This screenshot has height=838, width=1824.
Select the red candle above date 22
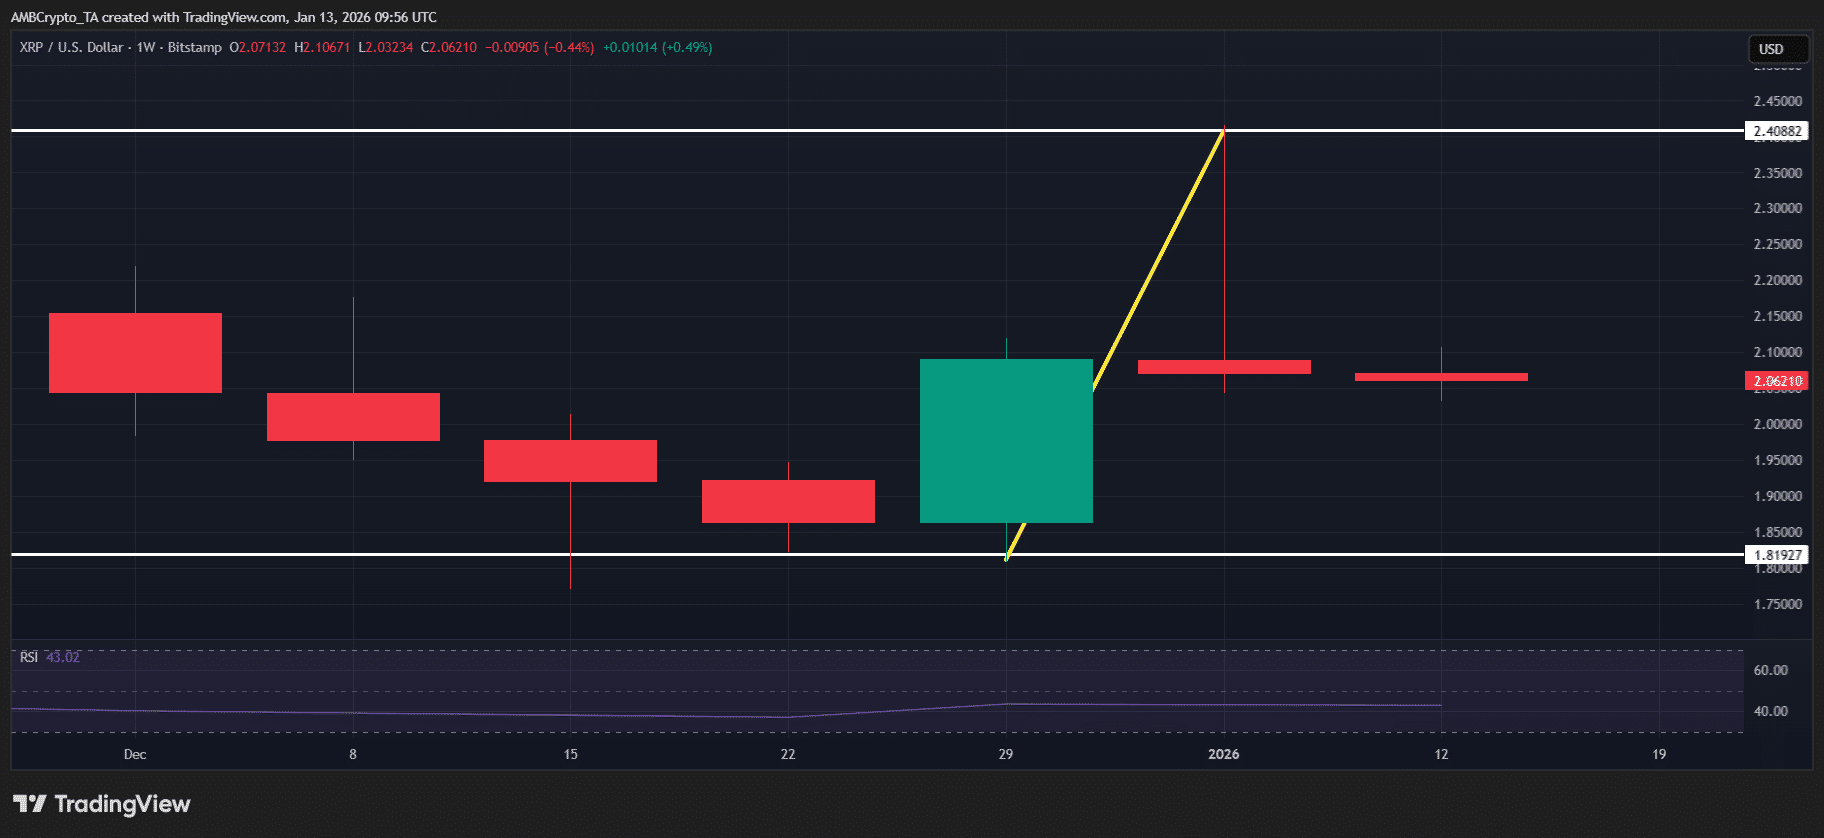(788, 501)
